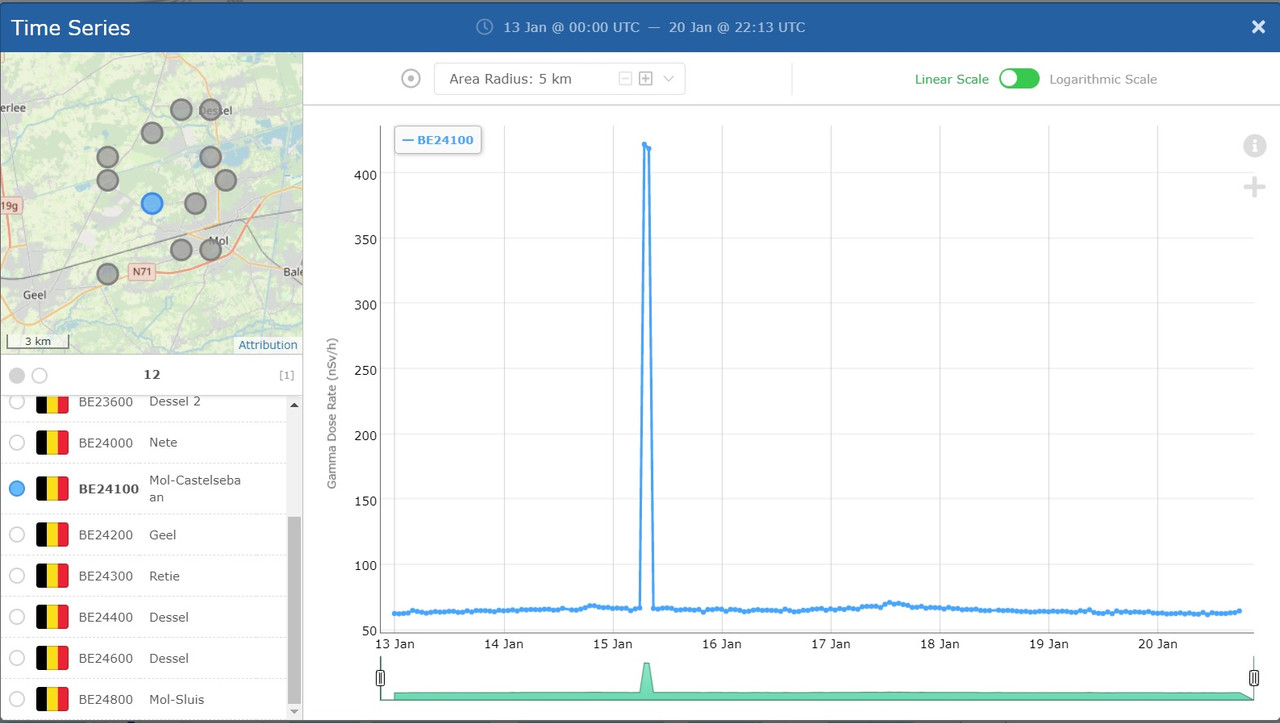Click the empty circle in the list header
The height and width of the screenshot is (723, 1280).
pyautogui.click(x=39, y=375)
